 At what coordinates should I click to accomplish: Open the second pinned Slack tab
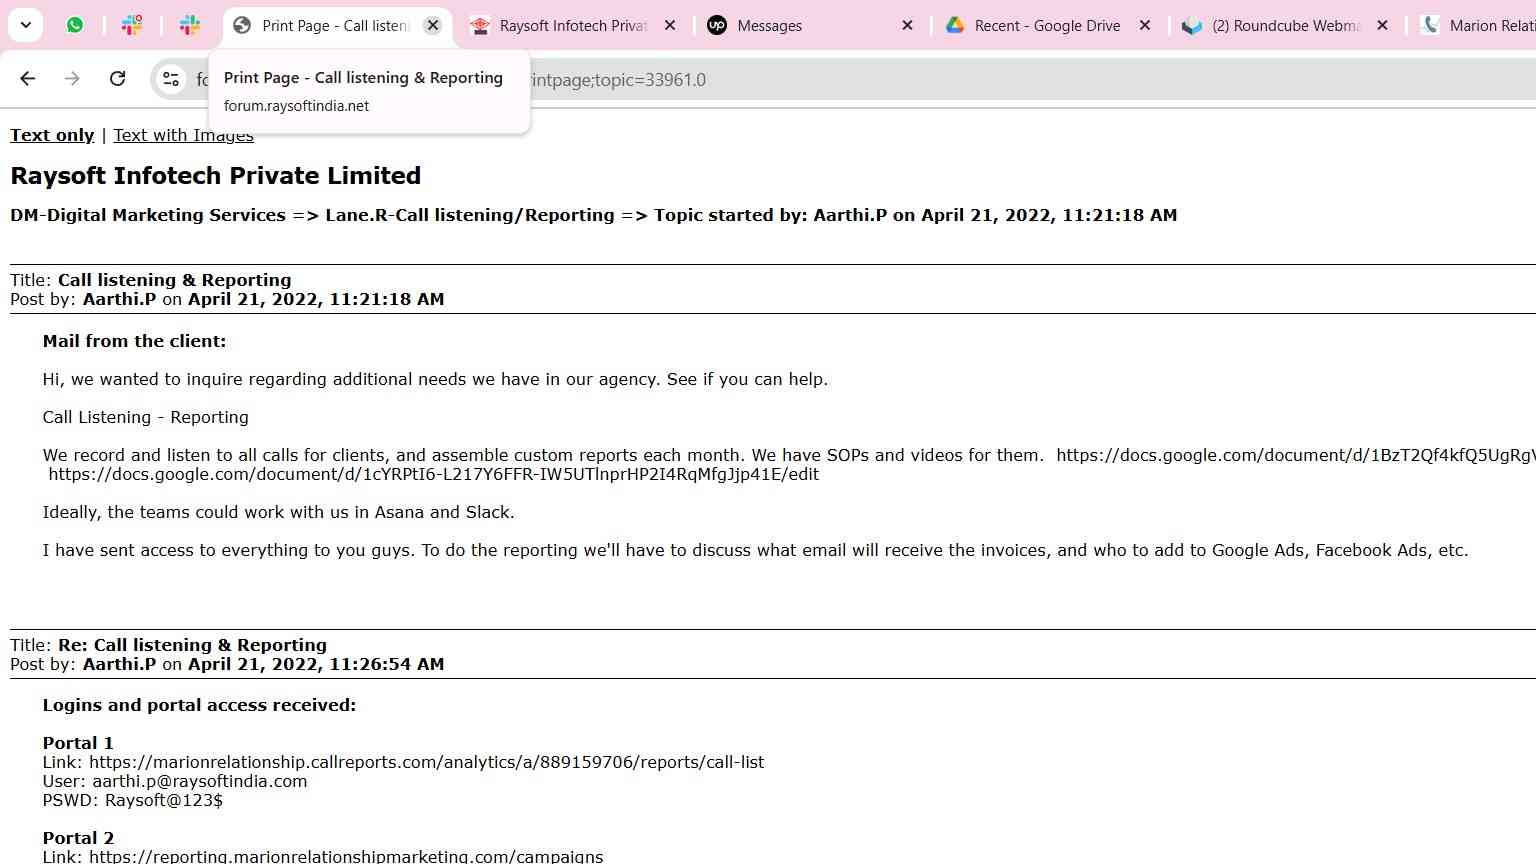[x=190, y=25]
